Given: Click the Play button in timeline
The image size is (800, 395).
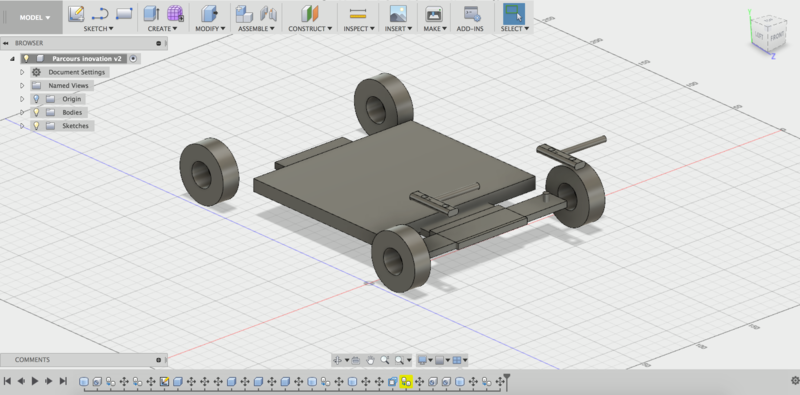Looking at the screenshot, I should point(35,381).
